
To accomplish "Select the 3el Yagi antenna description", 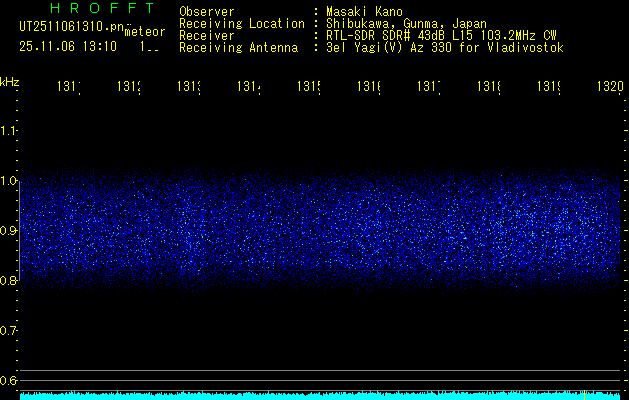I will [x=444, y=47].
